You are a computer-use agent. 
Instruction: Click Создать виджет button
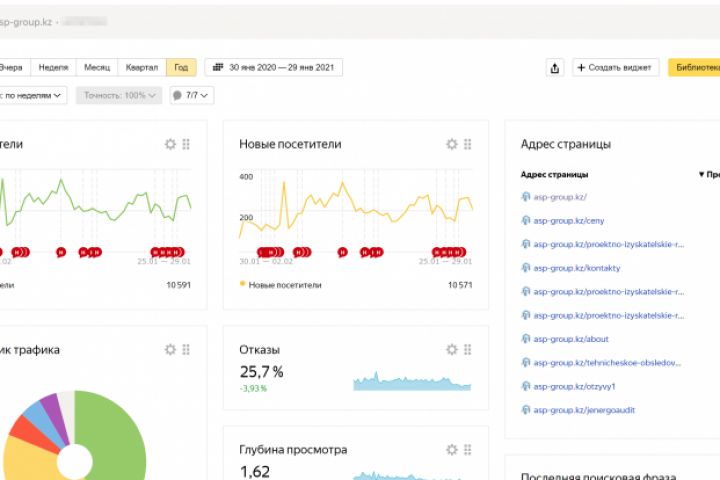point(616,68)
